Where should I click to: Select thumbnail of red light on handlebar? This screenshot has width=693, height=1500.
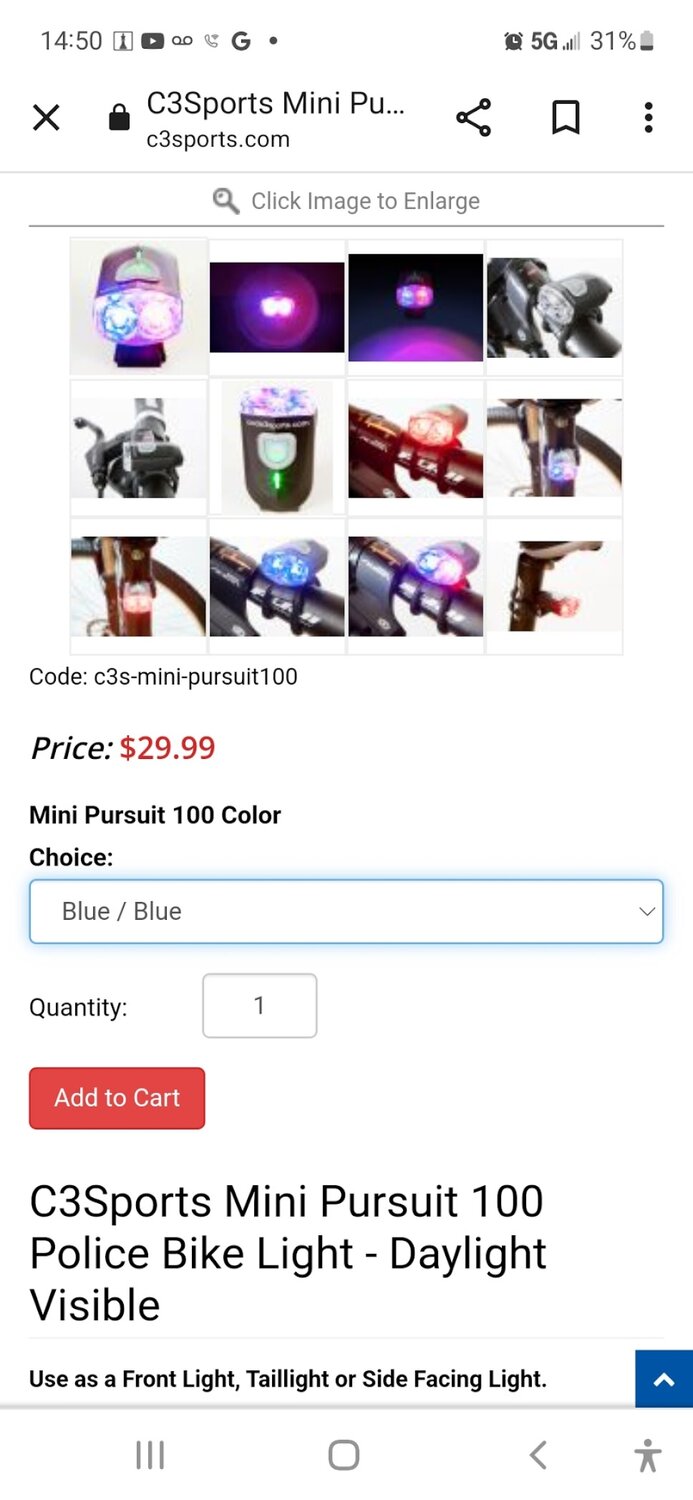coord(416,447)
